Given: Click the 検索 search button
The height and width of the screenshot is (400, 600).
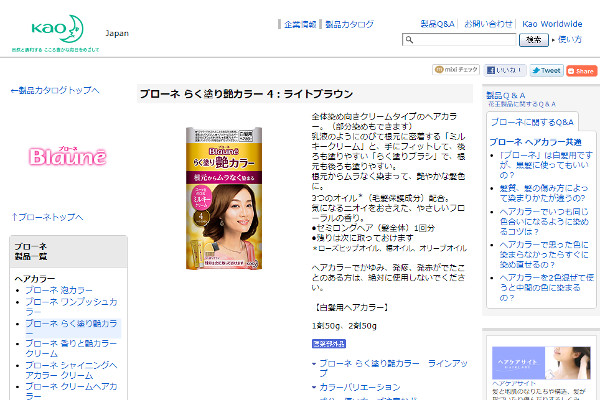Looking at the screenshot, I should pyautogui.click(x=533, y=40).
